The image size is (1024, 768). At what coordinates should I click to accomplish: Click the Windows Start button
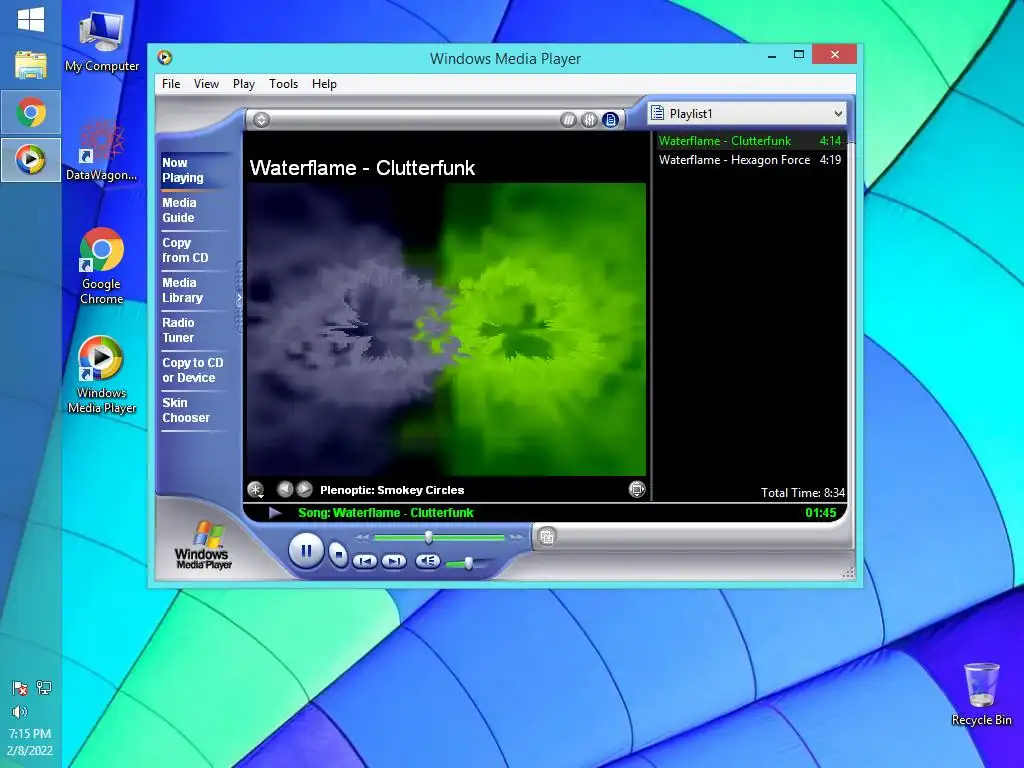click(31, 20)
